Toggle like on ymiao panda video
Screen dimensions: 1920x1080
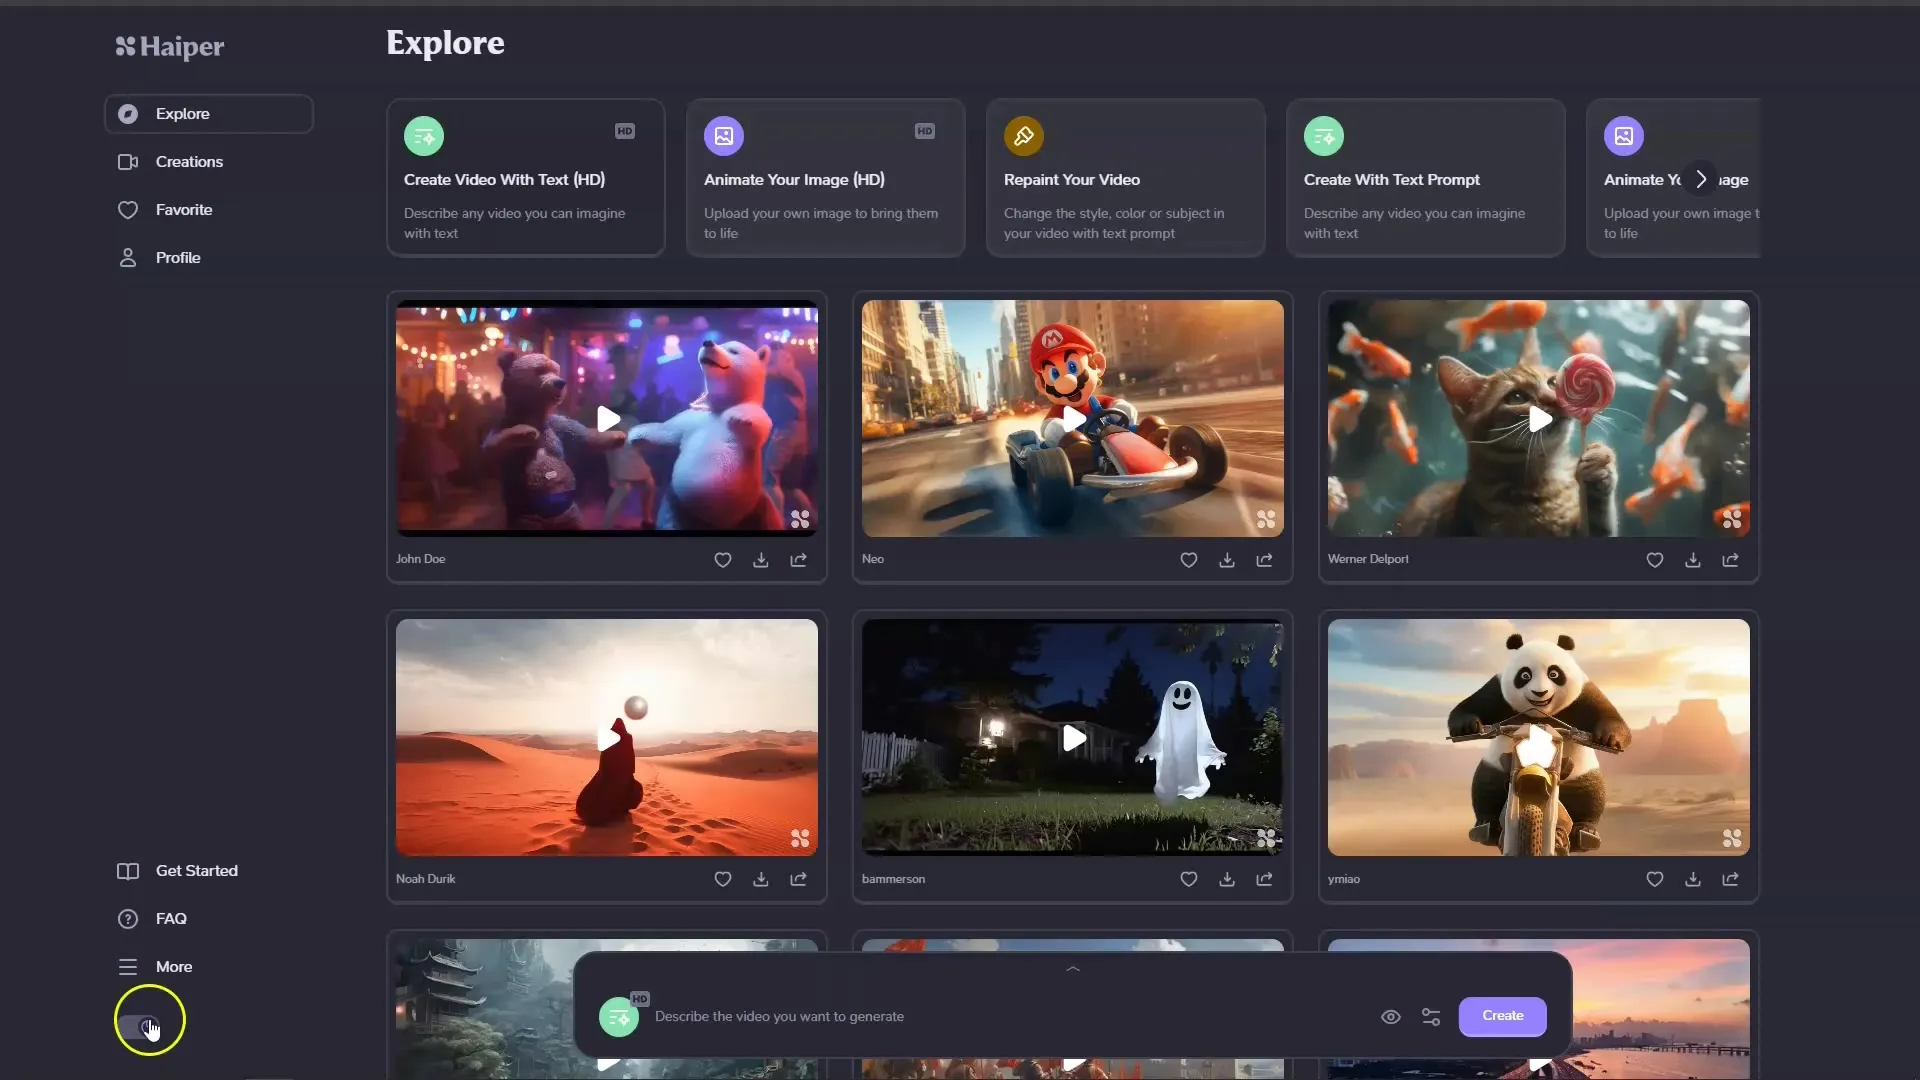point(1654,878)
